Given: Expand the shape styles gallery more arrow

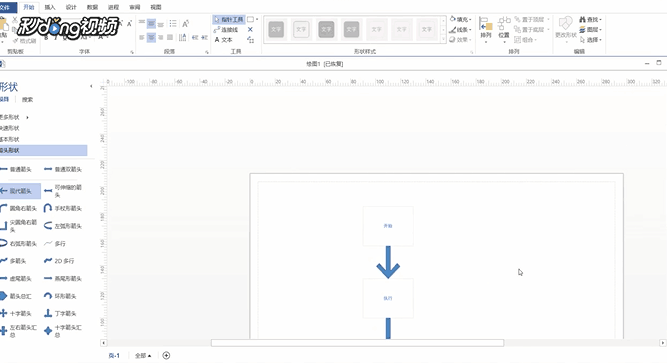Looking at the screenshot, I should 443,40.
